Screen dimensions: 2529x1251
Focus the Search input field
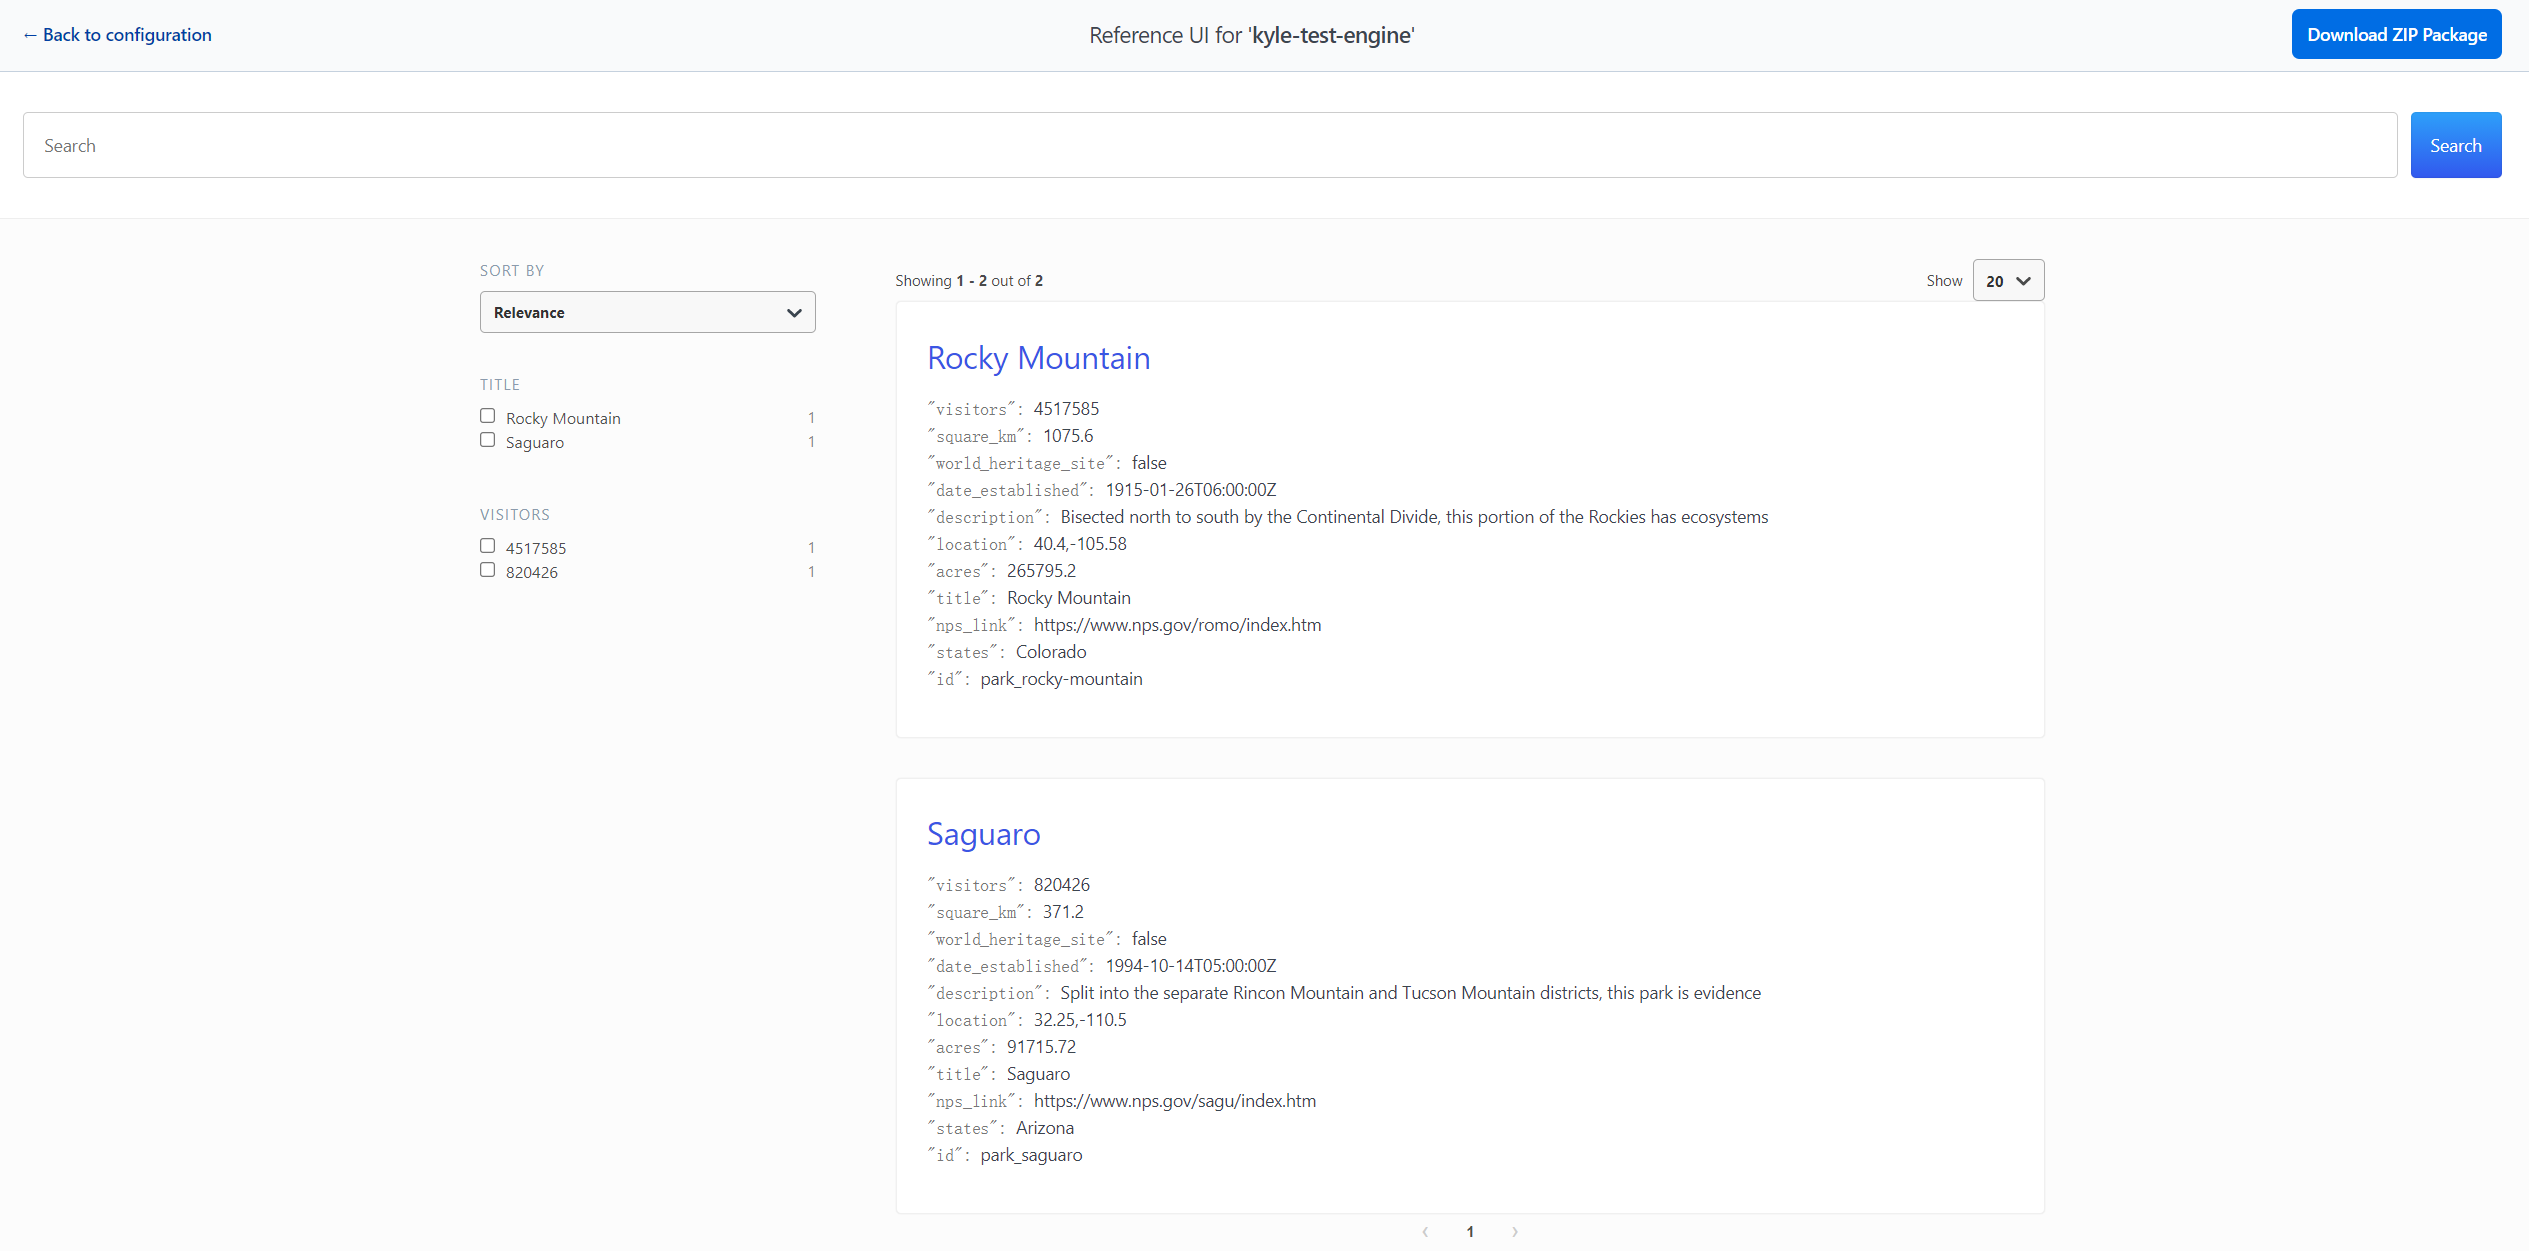click(1210, 146)
